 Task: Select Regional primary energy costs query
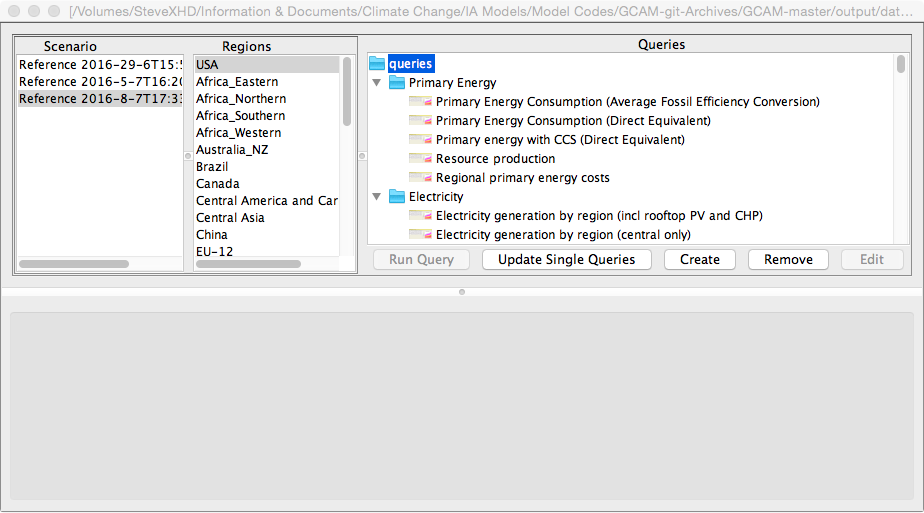pyautogui.click(x=523, y=178)
